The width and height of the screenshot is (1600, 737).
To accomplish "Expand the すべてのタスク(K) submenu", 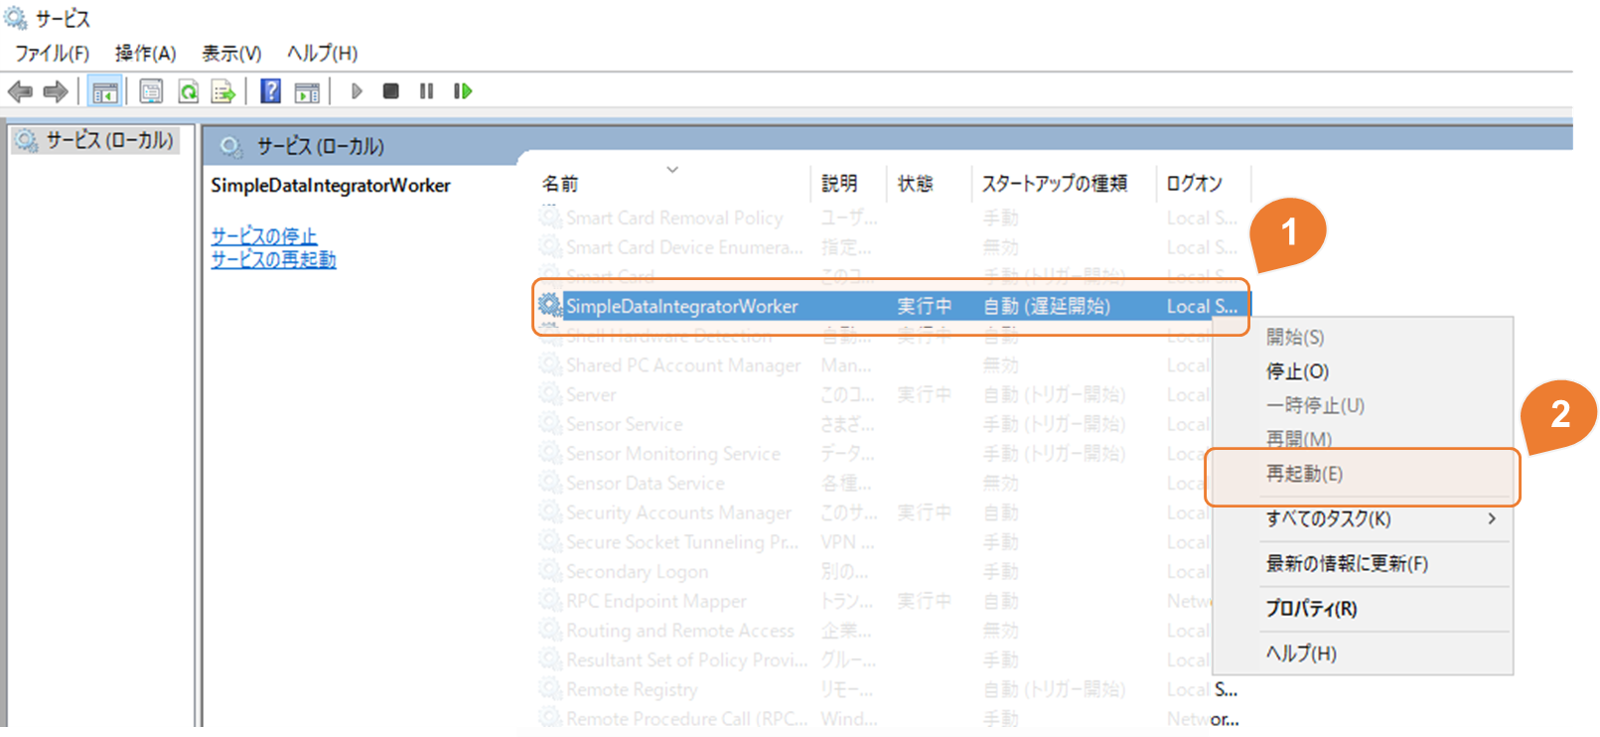I will (x=1362, y=519).
